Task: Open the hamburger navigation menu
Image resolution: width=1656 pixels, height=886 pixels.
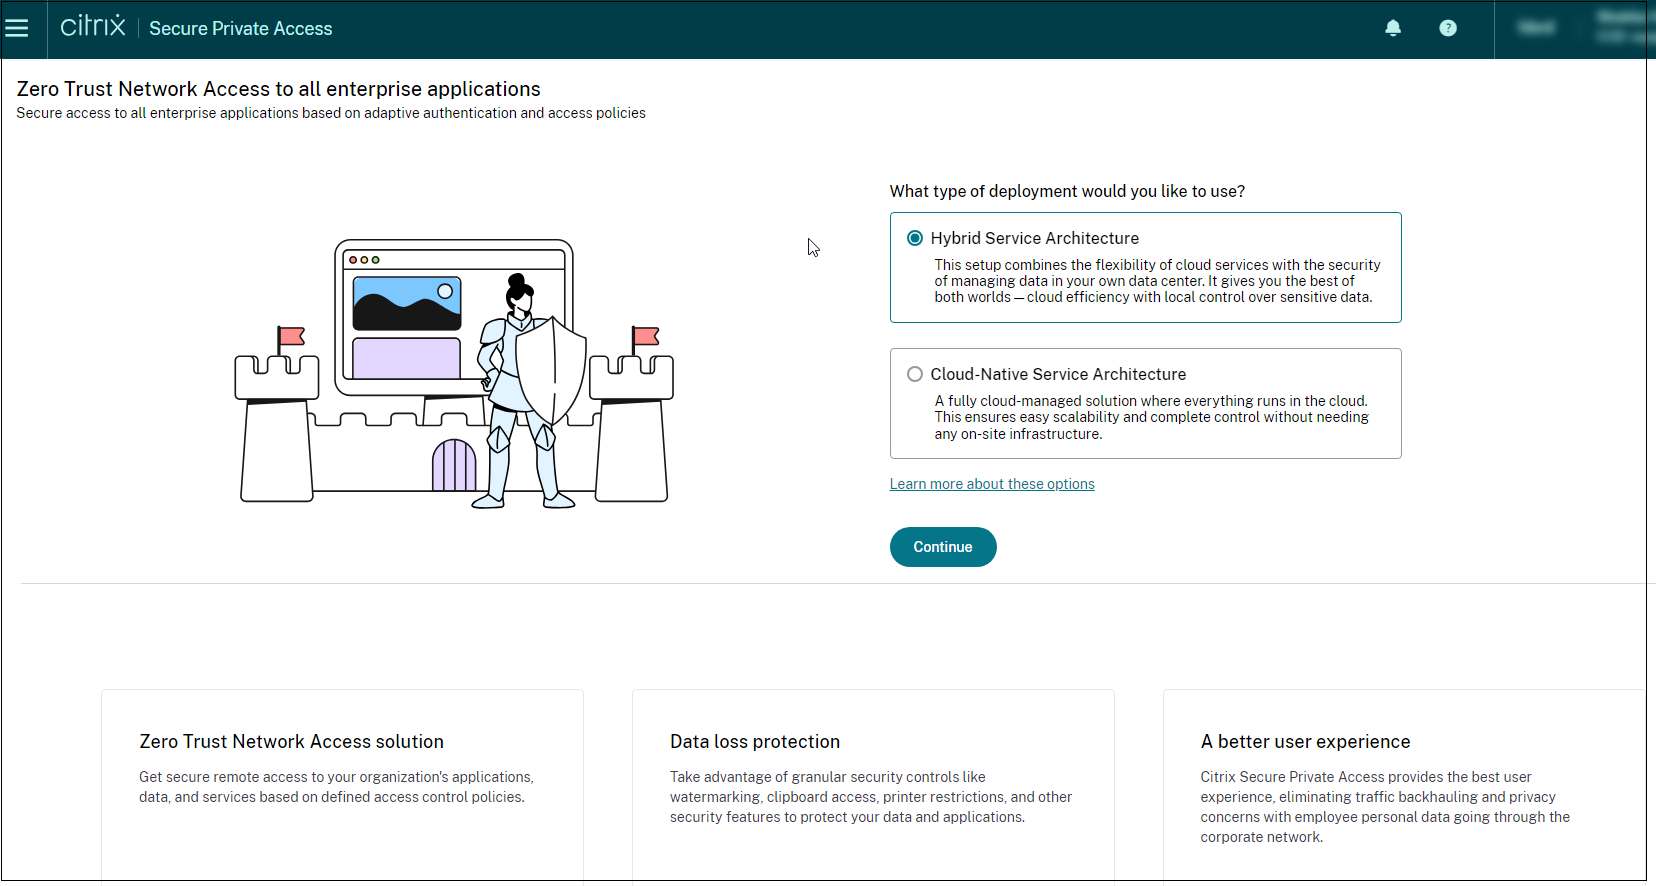Action: click(x=17, y=28)
